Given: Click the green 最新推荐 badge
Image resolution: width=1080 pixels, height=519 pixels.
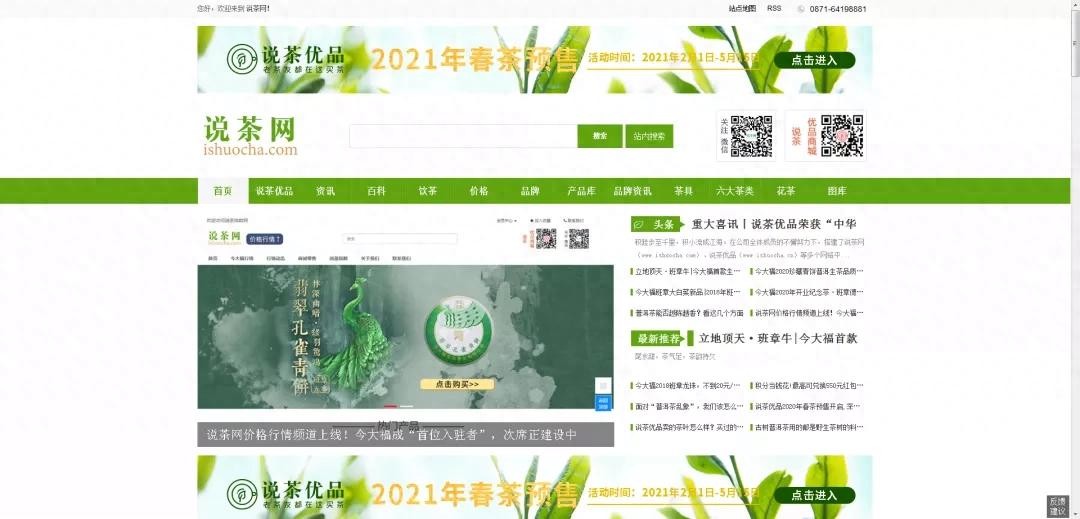Looking at the screenshot, I should pos(659,339).
